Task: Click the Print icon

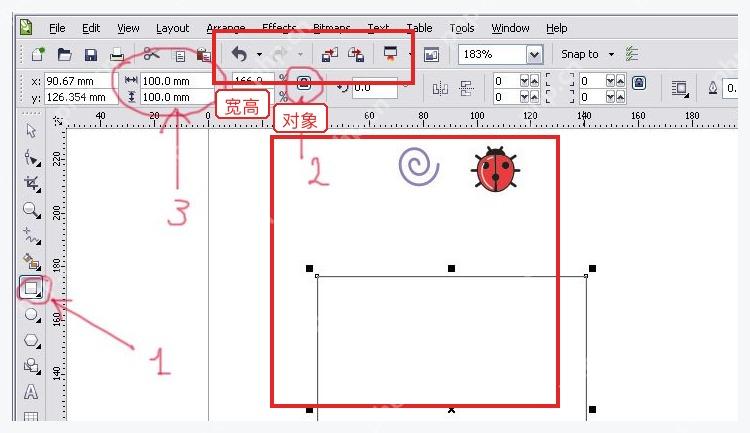Action: pyautogui.click(x=117, y=55)
